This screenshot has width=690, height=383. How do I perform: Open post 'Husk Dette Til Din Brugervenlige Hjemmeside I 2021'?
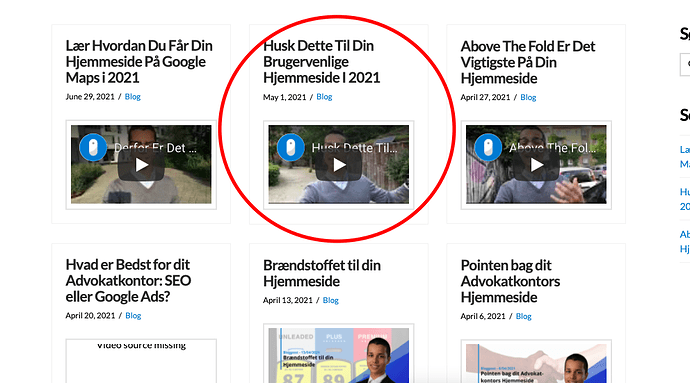coord(321,62)
